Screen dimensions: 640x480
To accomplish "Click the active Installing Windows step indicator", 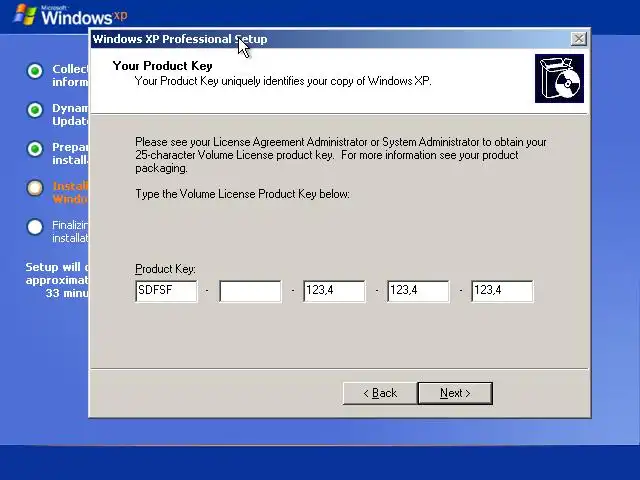I will (35, 188).
